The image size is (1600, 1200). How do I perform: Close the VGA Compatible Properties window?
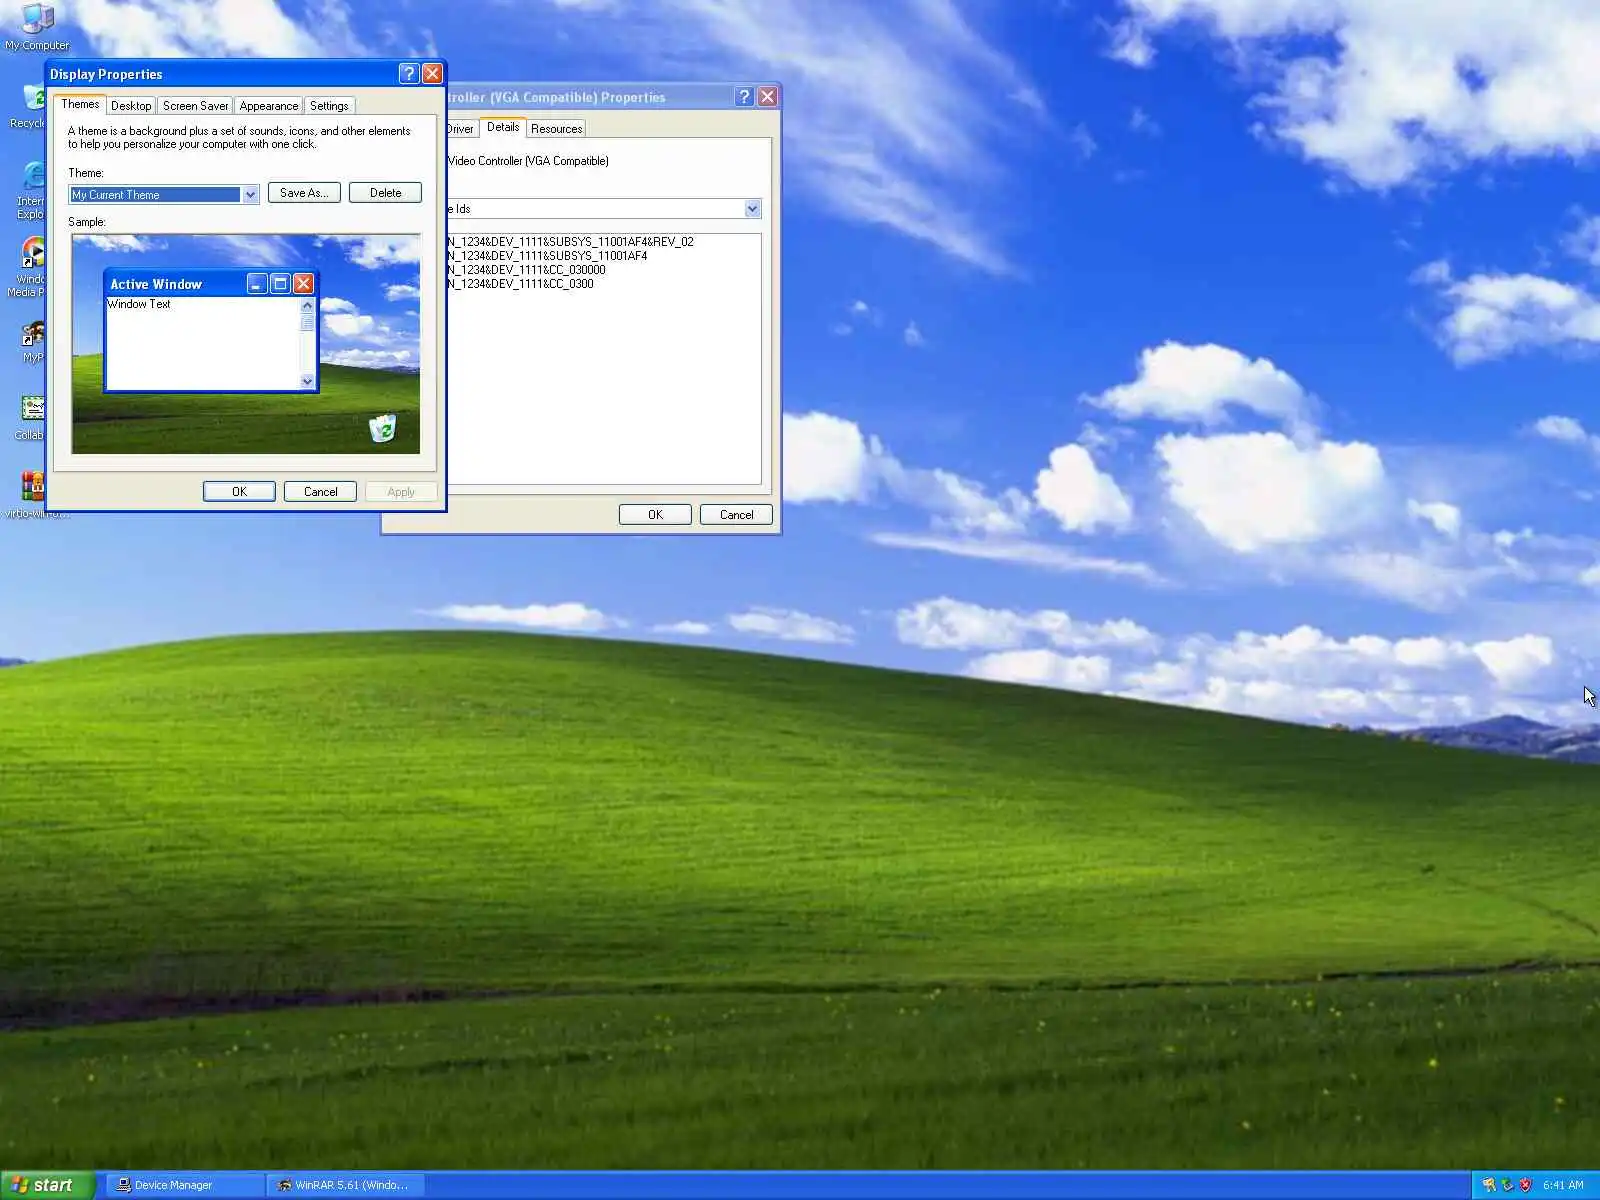click(x=767, y=96)
